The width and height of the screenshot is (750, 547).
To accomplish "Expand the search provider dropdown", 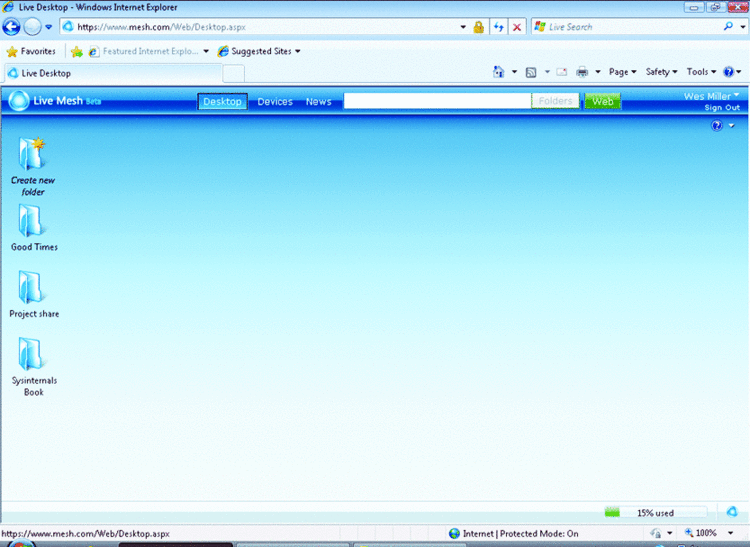I will pyautogui.click(x=742, y=27).
